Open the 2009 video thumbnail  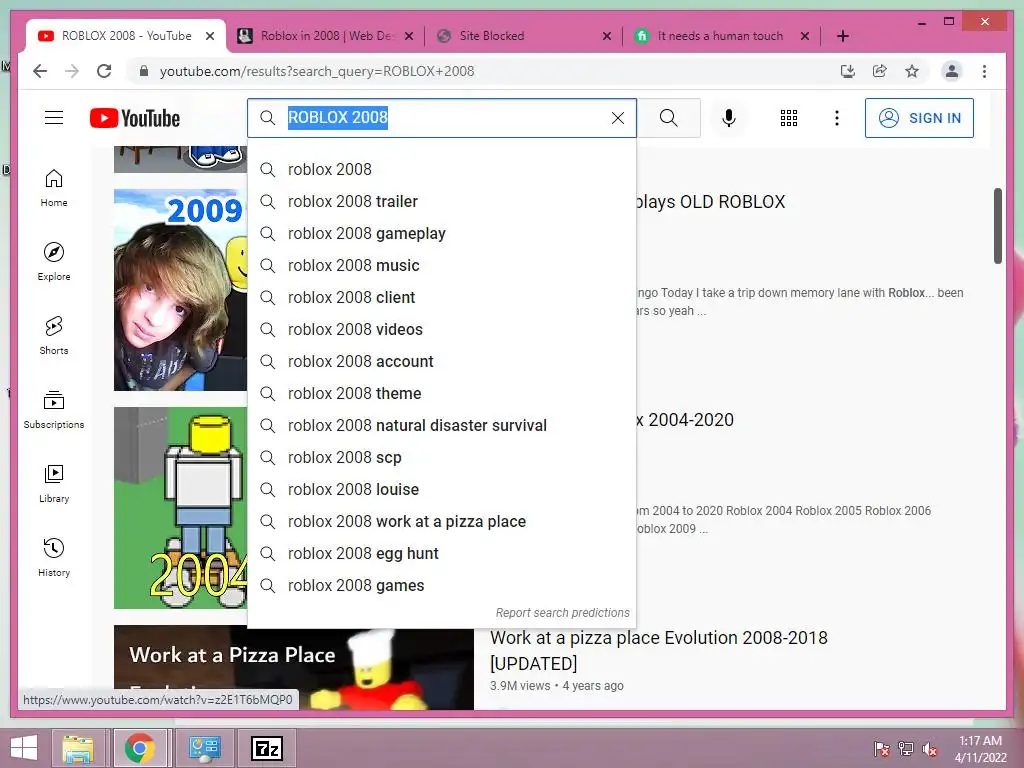pyautogui.click(x=180, y=290)
